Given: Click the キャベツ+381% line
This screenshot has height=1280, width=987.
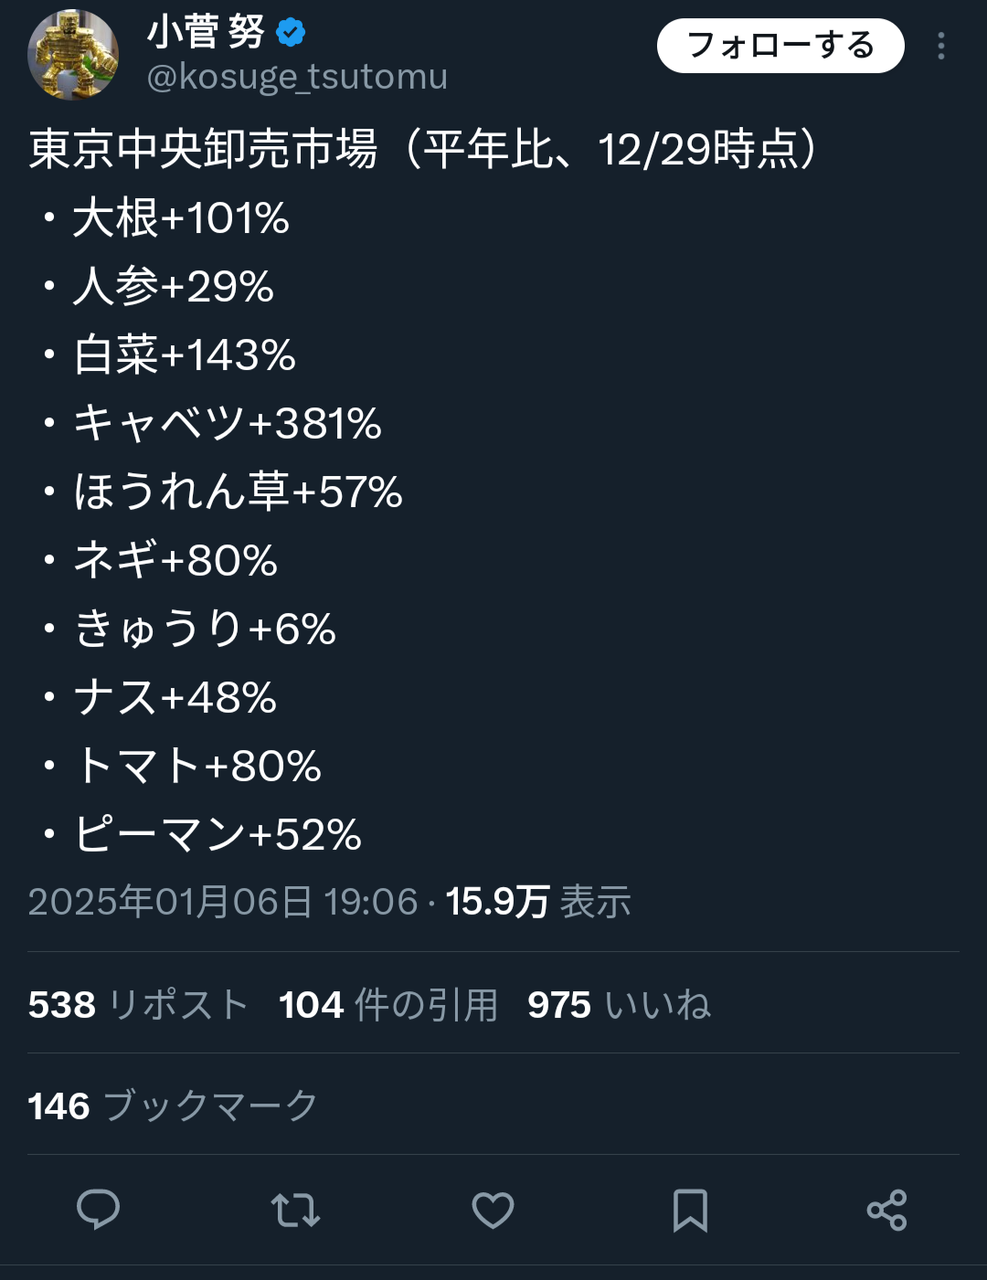Looking at the screenshot, I should pos(227,424).
